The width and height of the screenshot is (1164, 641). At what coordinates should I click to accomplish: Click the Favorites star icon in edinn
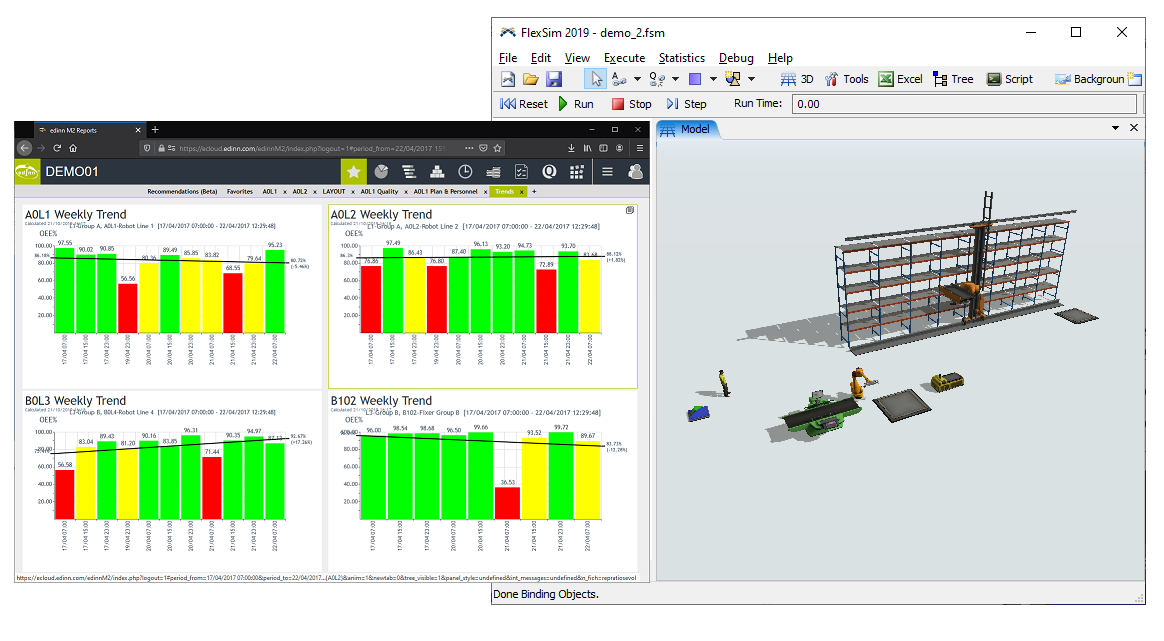353,172
